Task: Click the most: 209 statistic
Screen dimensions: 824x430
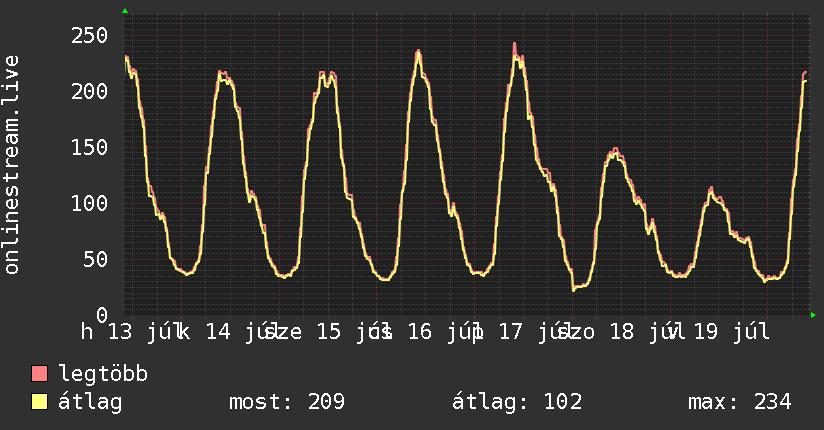Action: (287, 402)
